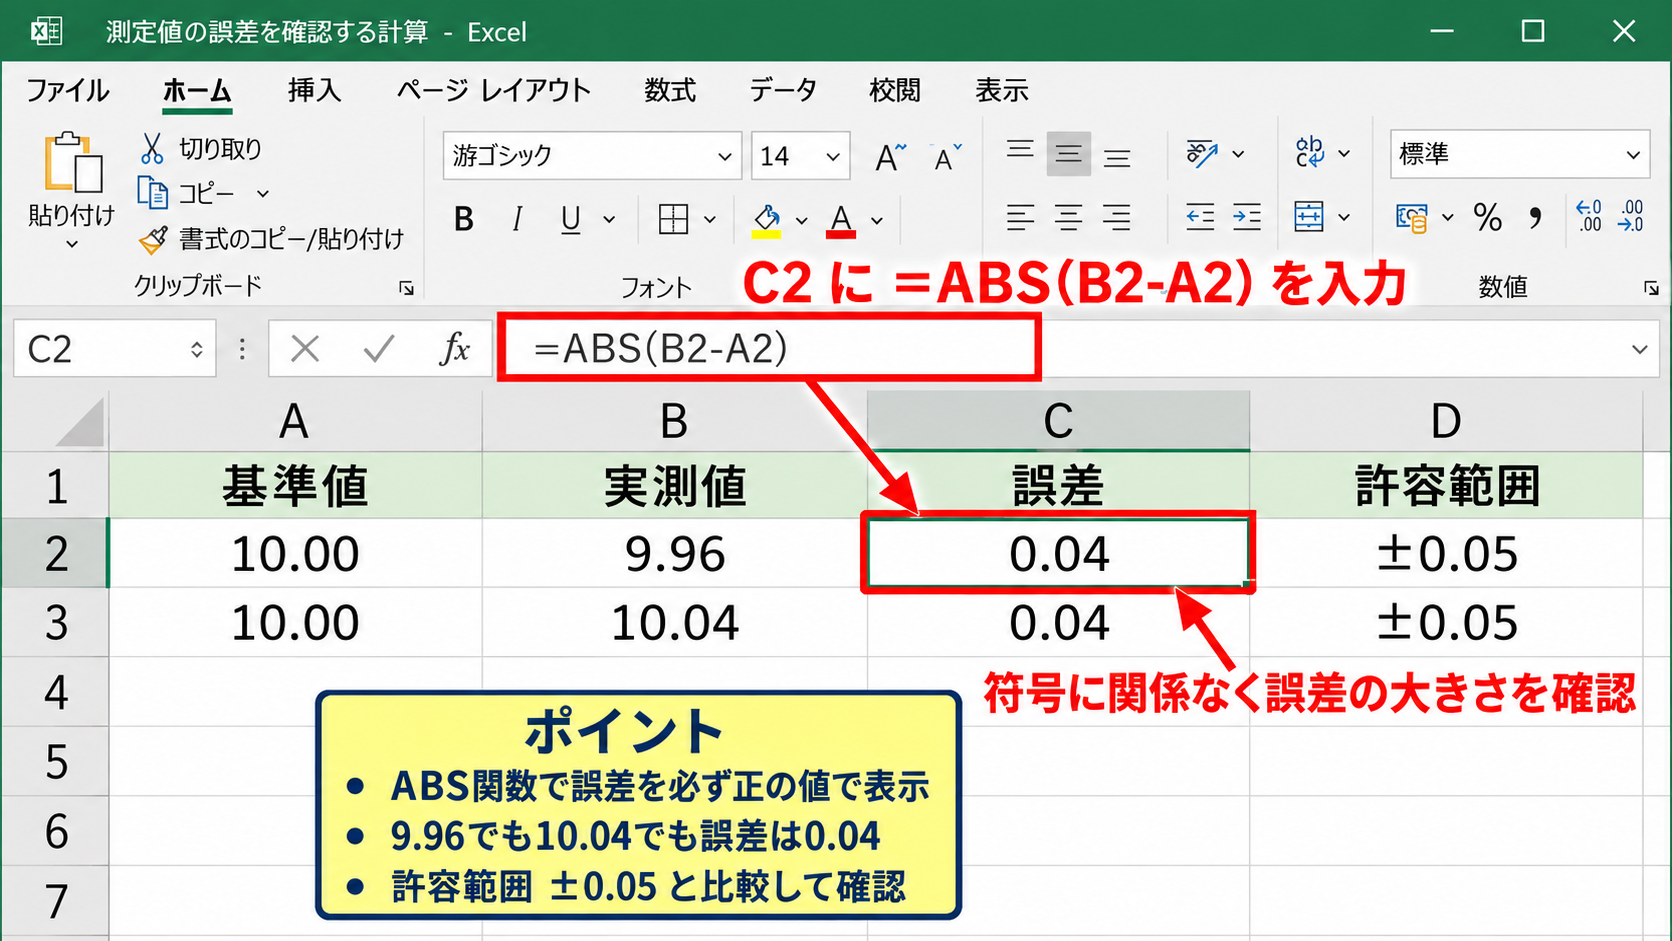Image resolution: width=1672 pixels, height=941 pixels.
Task: Toggle Underline formatting
Action: point(571,219)
